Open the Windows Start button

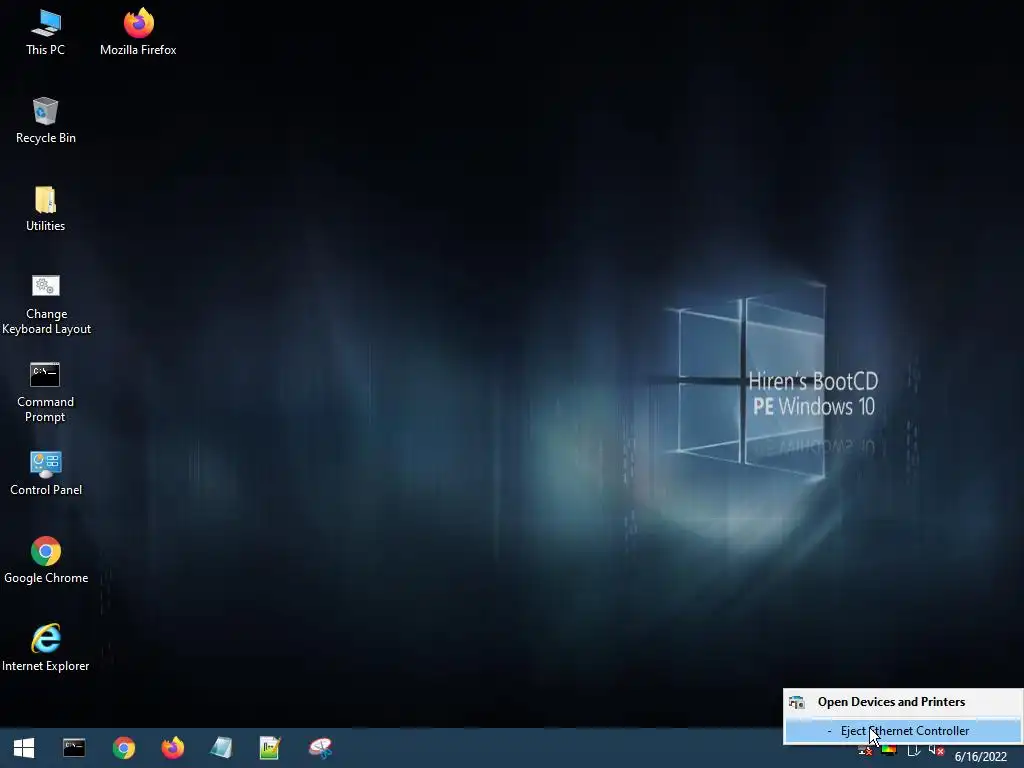click(x=24, y=748)
